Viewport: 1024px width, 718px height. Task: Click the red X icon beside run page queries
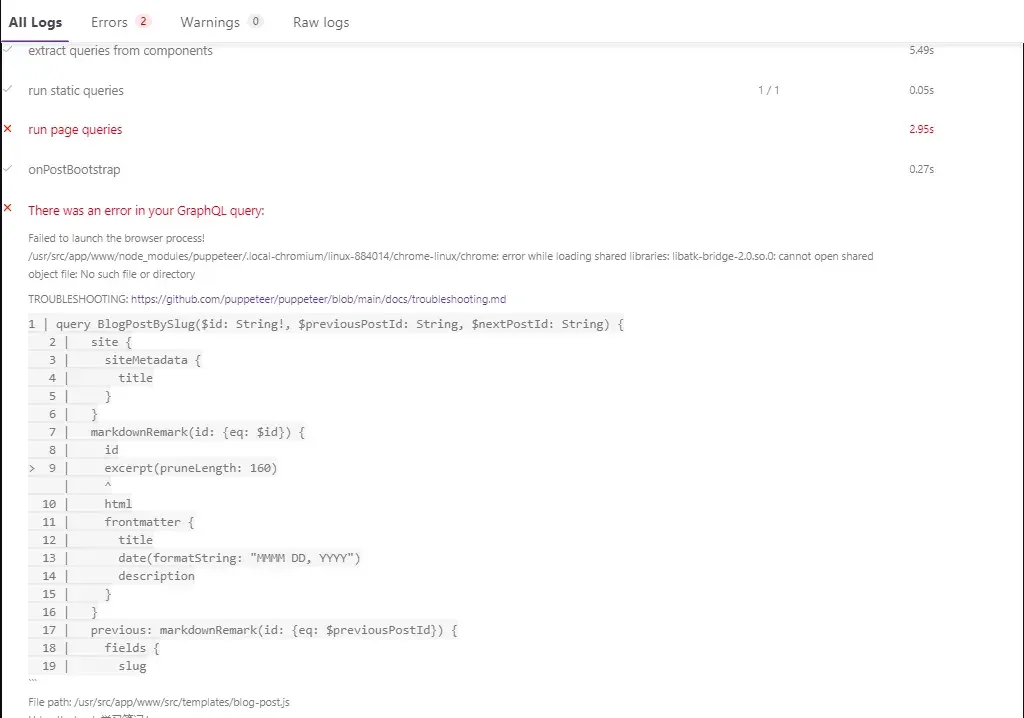pyautogui.click(x=8, y=129)
